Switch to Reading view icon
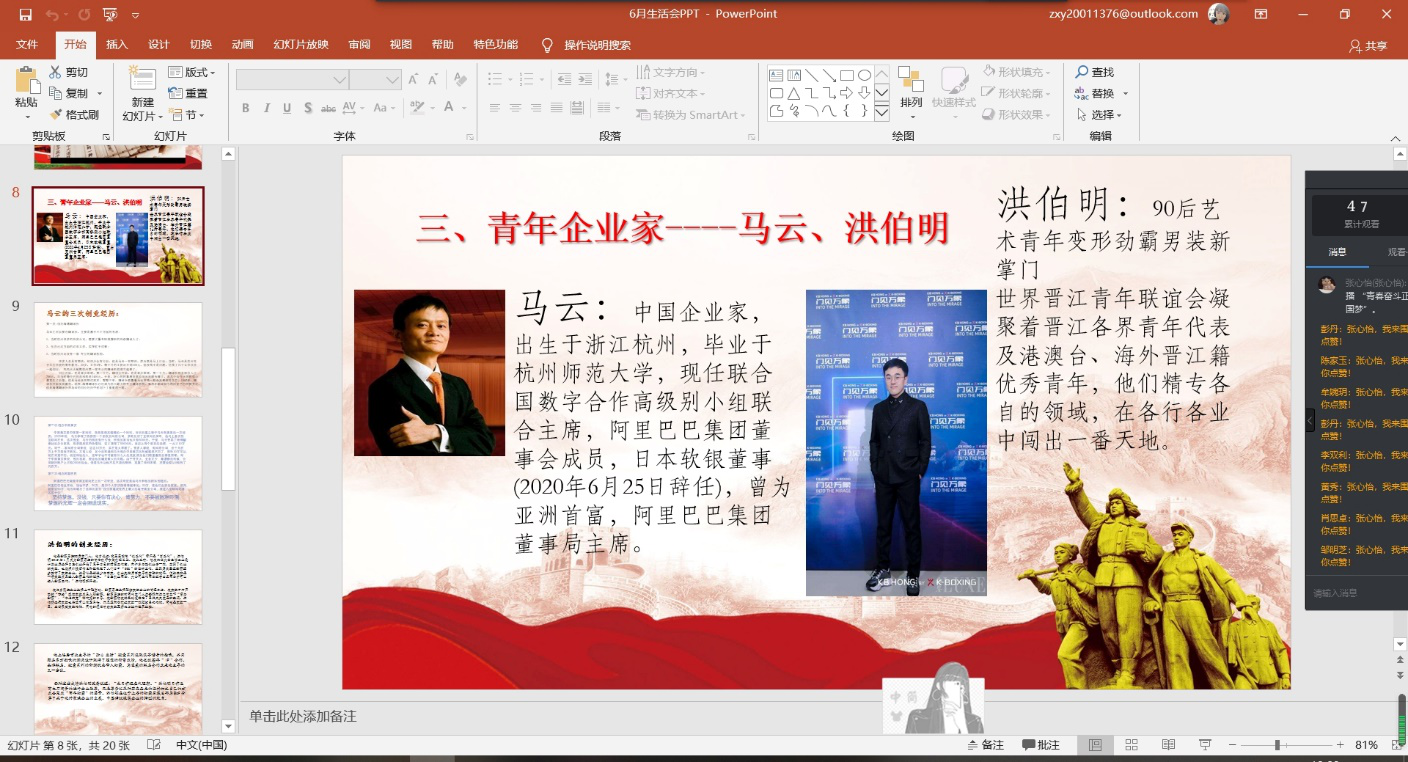The height and width of the screenshot is (762, 1408). tap(1168, 745)
